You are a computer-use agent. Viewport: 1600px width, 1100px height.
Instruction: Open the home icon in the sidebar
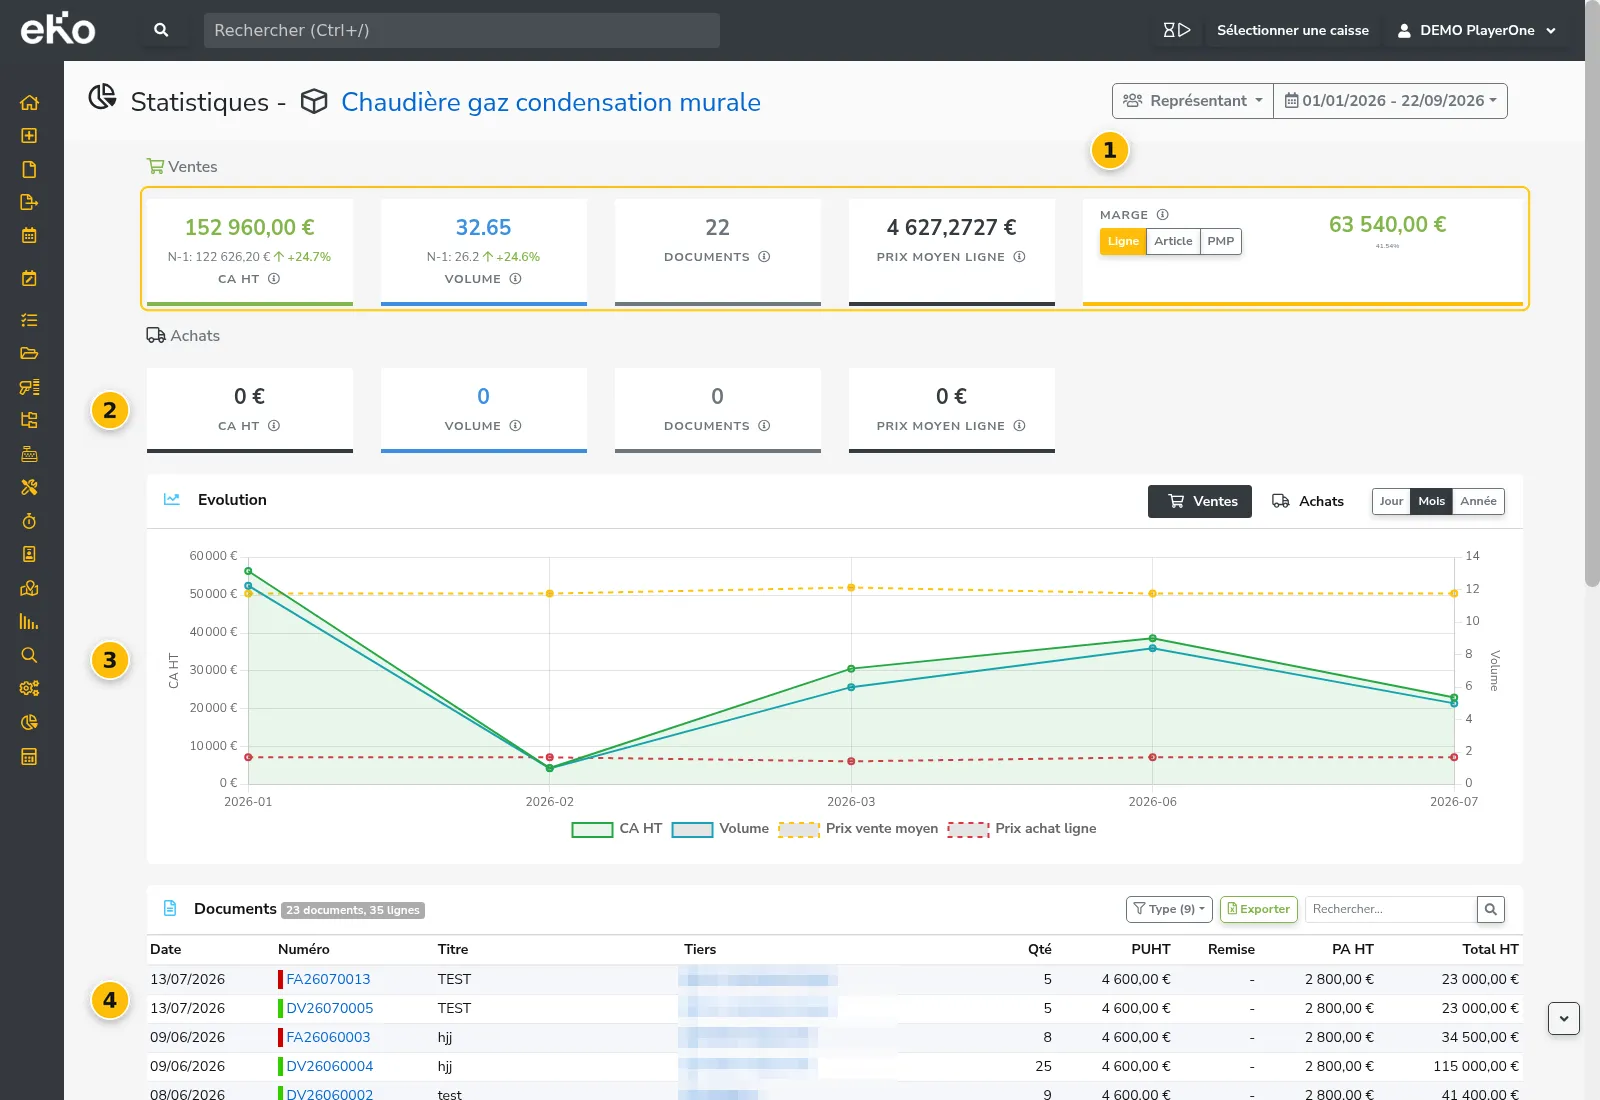pos(29,102)
